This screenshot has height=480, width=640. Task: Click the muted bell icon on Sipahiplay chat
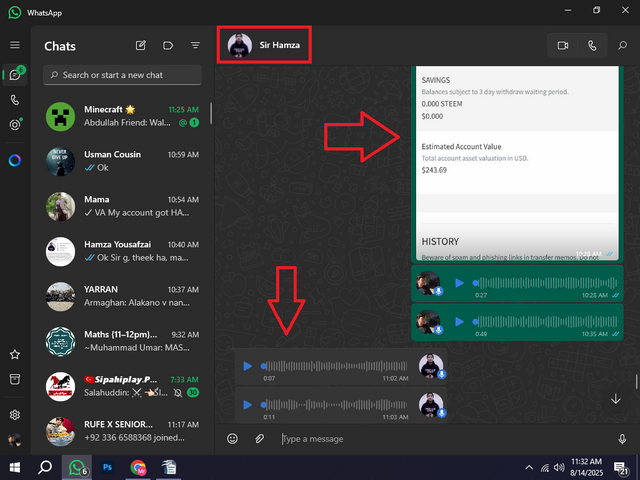coord(178,393)
